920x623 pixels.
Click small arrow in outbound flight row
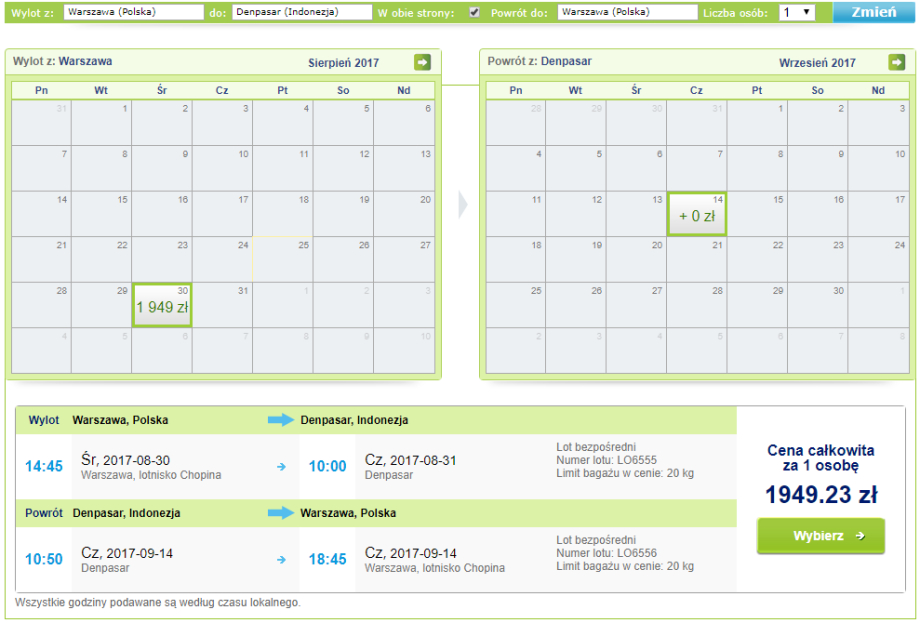[280, 466]
